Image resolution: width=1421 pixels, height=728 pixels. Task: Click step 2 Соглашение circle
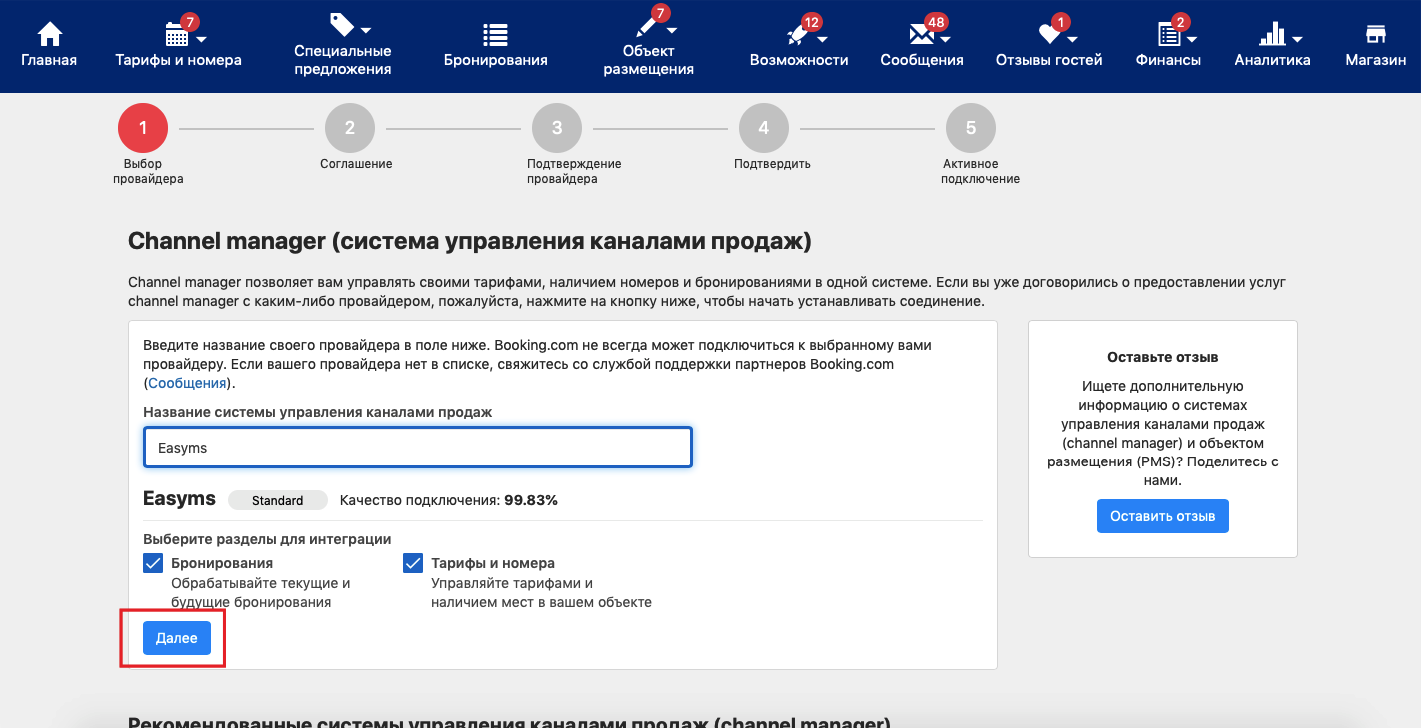pos(350,128)
